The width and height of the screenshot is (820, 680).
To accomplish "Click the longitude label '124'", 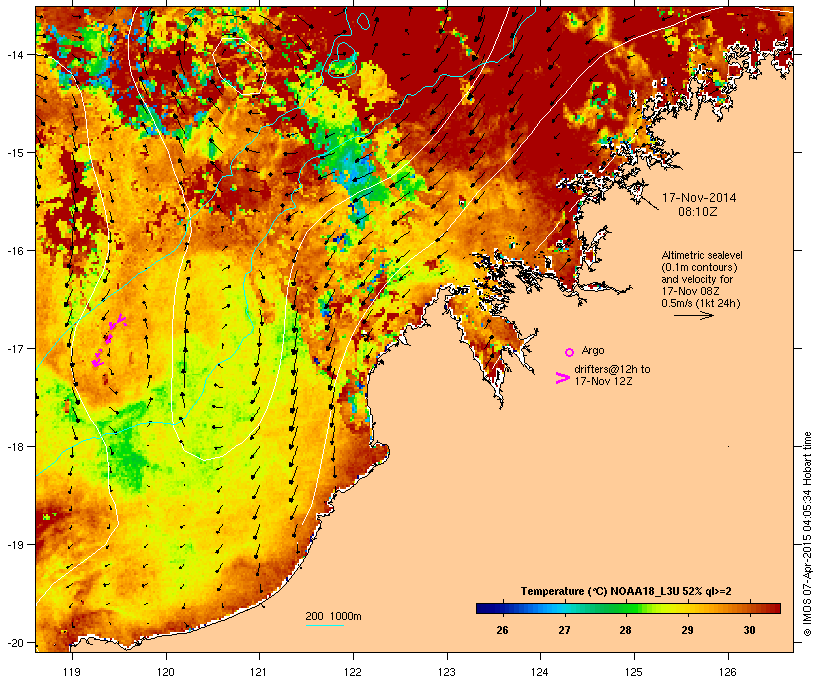I will tap(540, 672).
